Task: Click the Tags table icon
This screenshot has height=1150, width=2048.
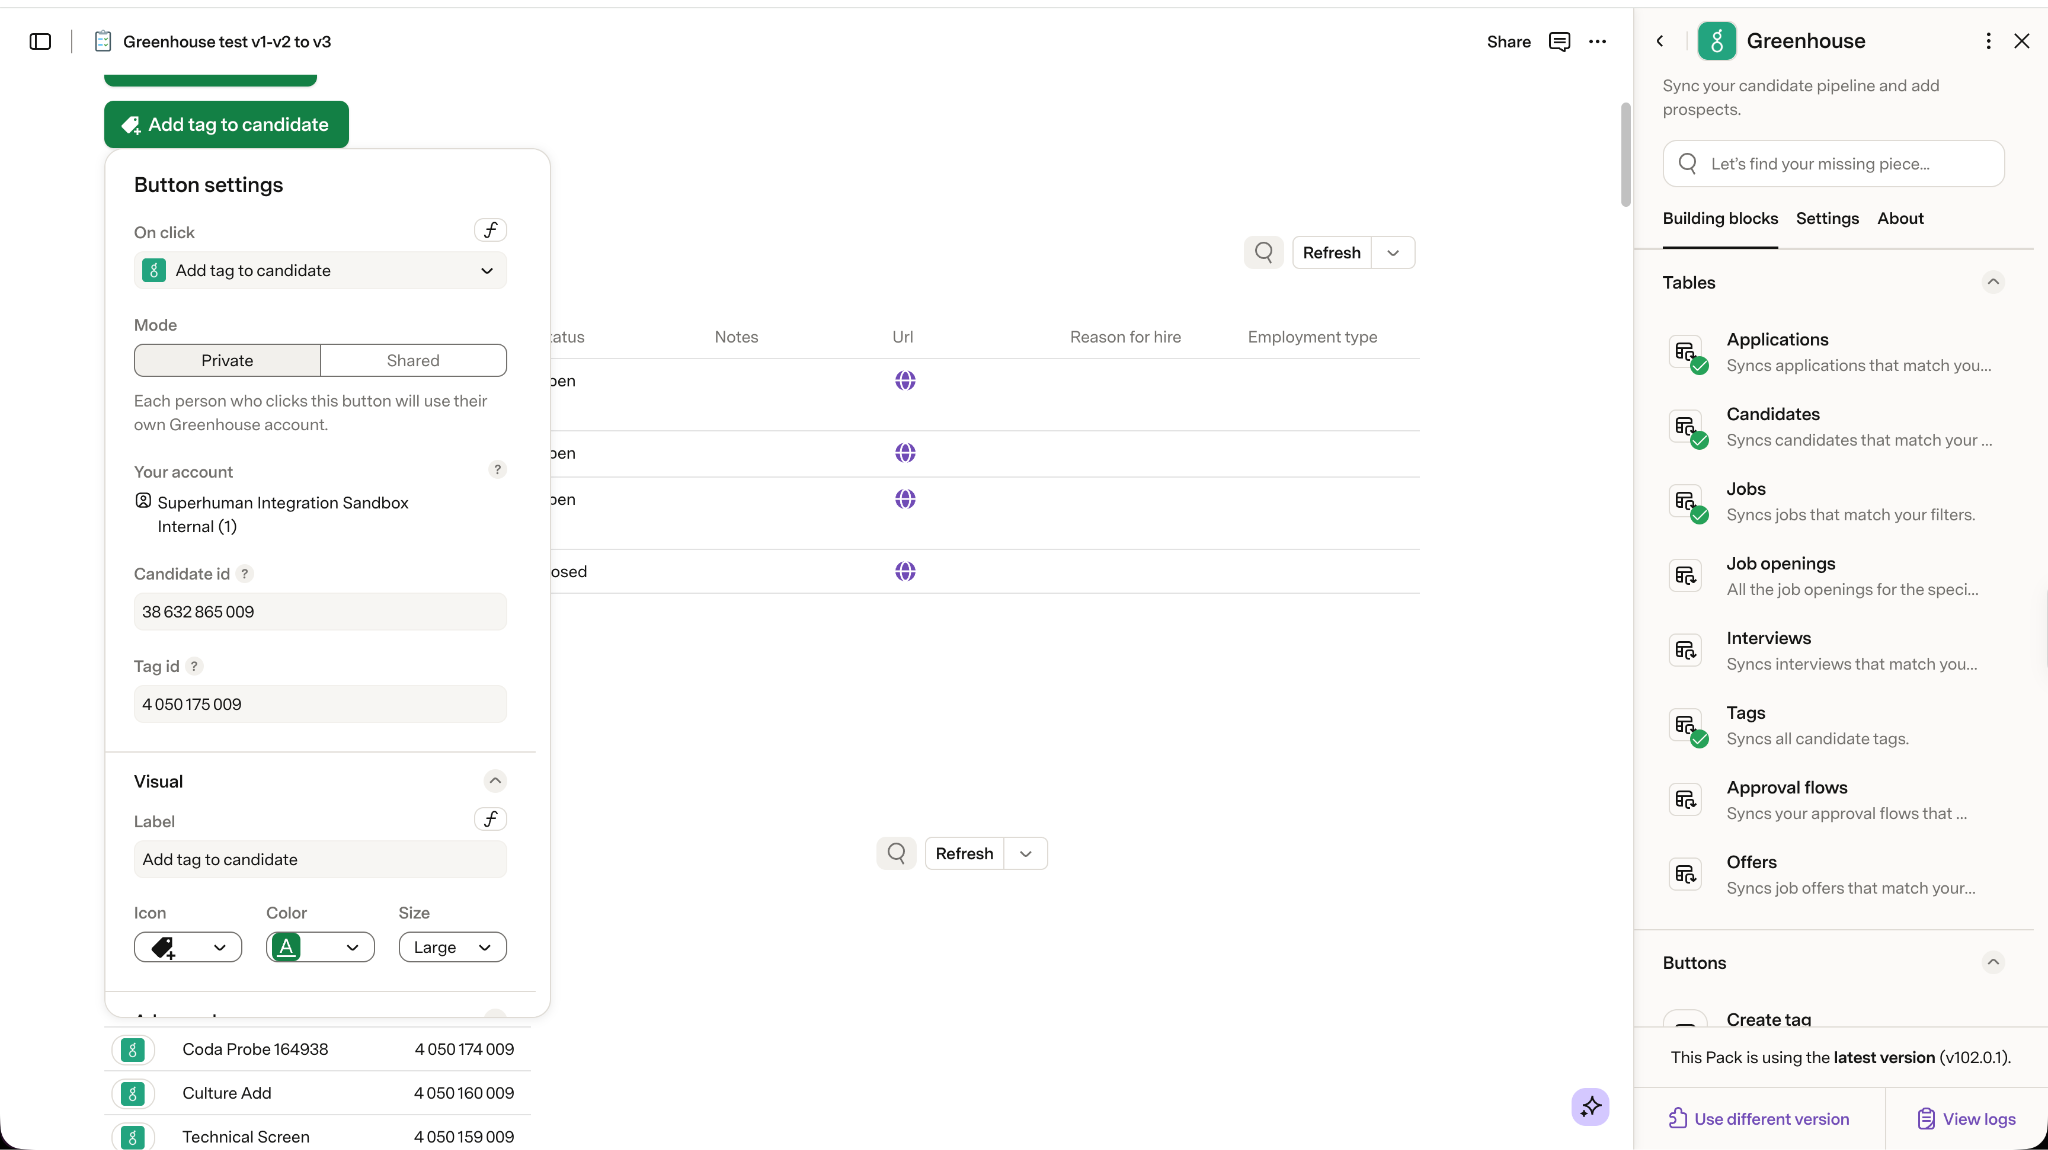Action: (x=1686, y=725)
